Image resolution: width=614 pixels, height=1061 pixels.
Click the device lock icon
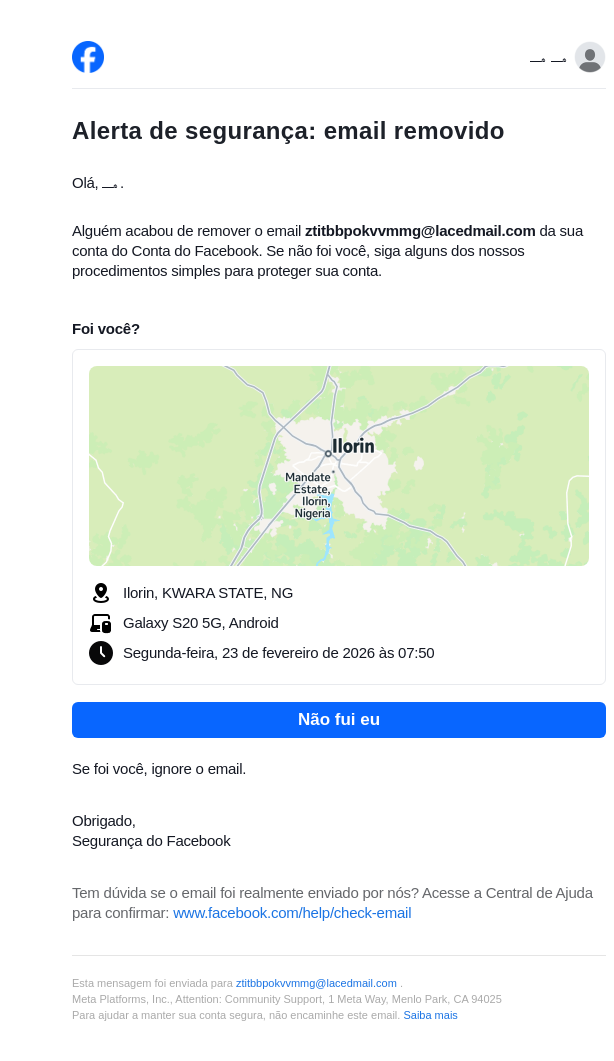[x=100, y=623]
